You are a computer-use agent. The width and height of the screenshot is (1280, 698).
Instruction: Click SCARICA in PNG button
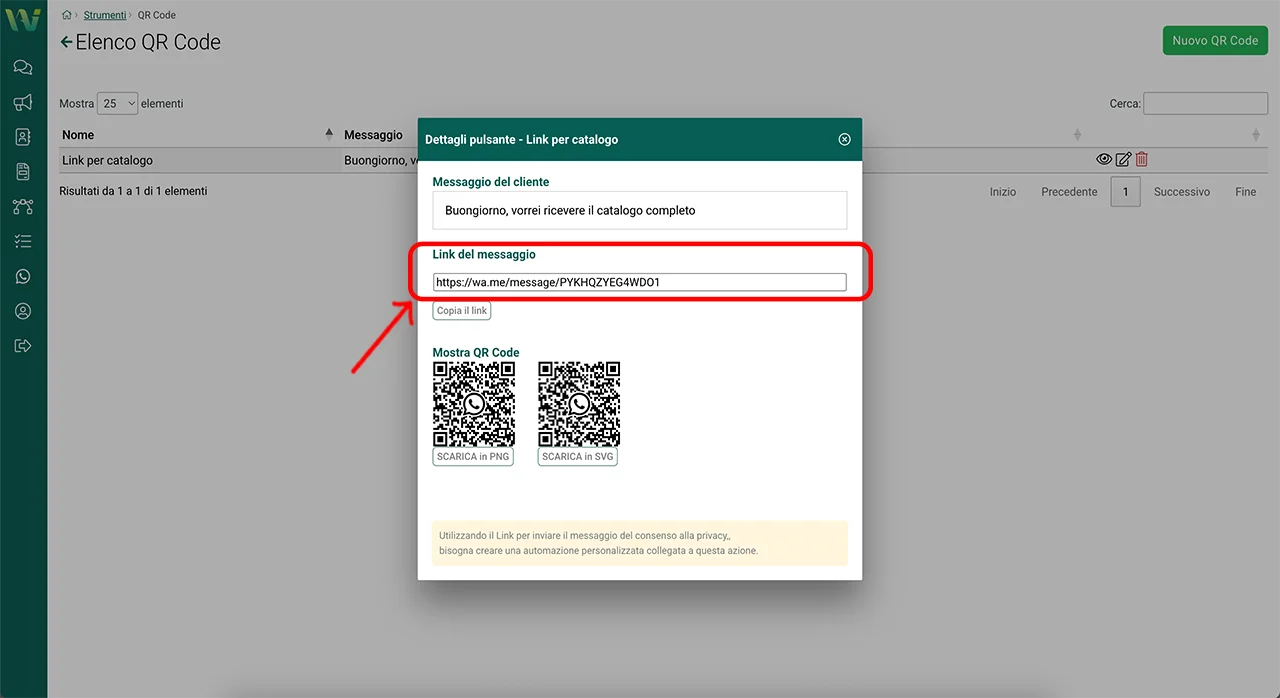click(x=473, y=457)
